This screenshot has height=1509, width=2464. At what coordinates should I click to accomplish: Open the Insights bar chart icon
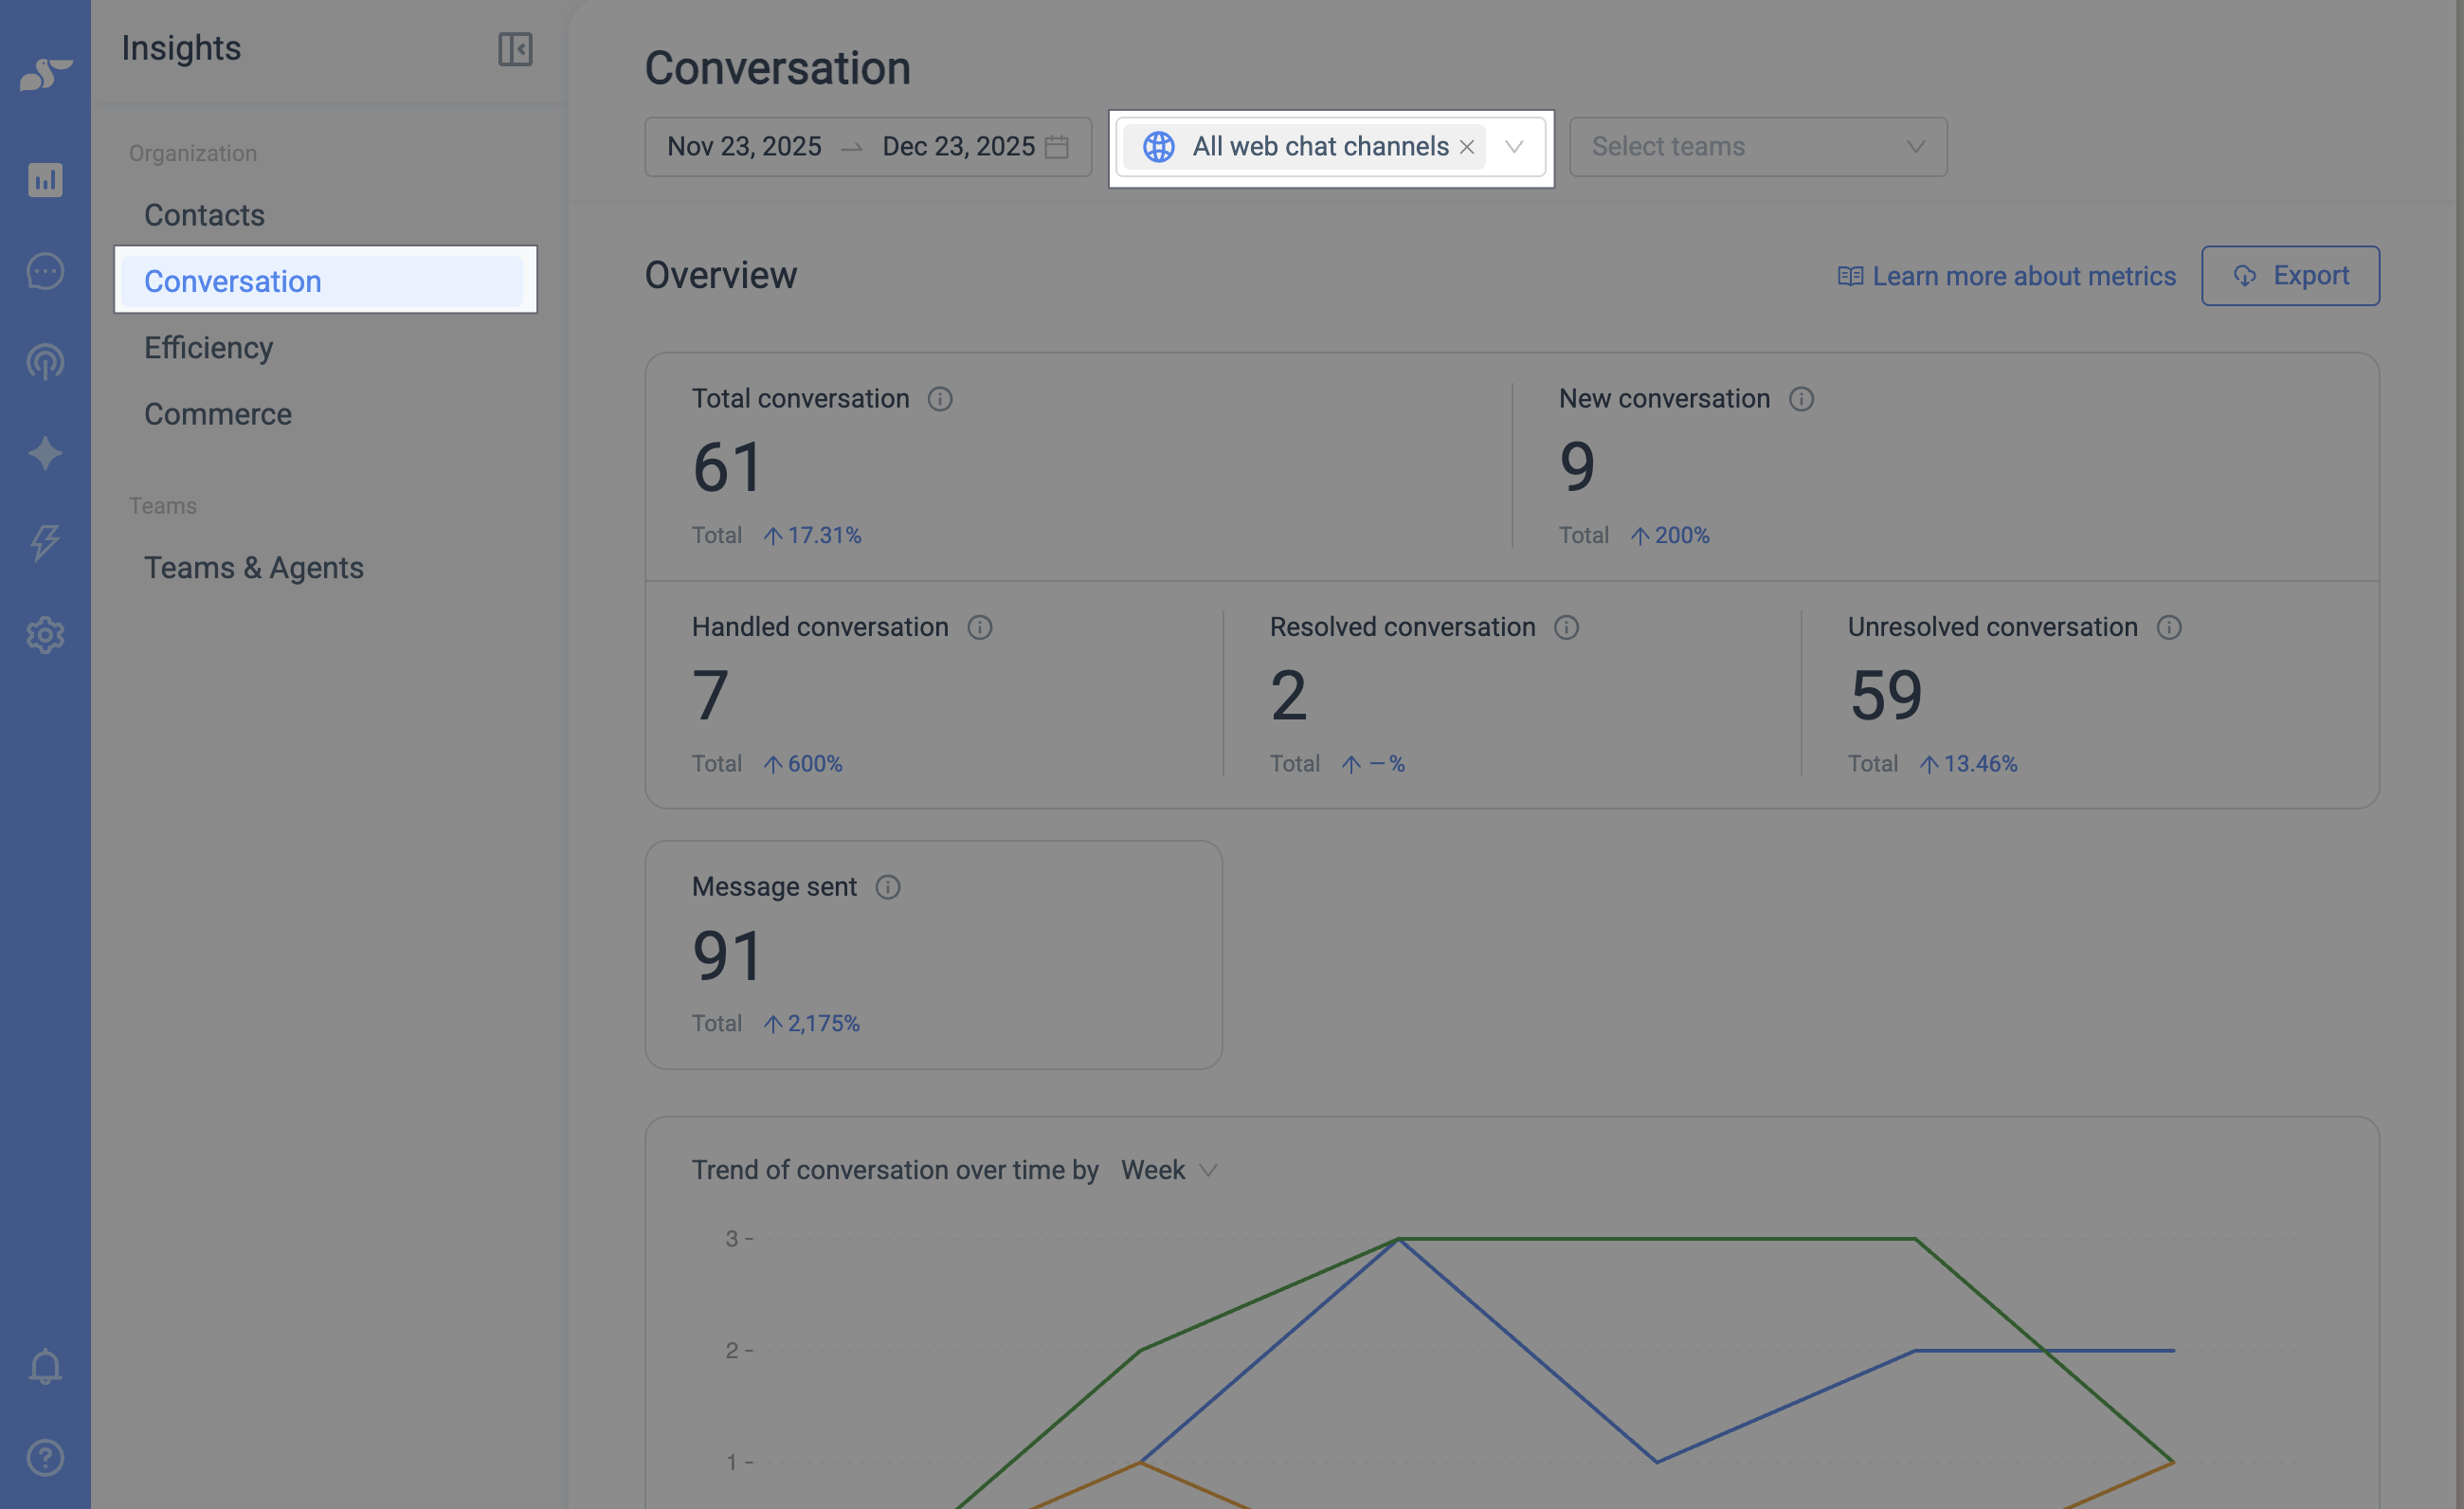click(45, 180)
